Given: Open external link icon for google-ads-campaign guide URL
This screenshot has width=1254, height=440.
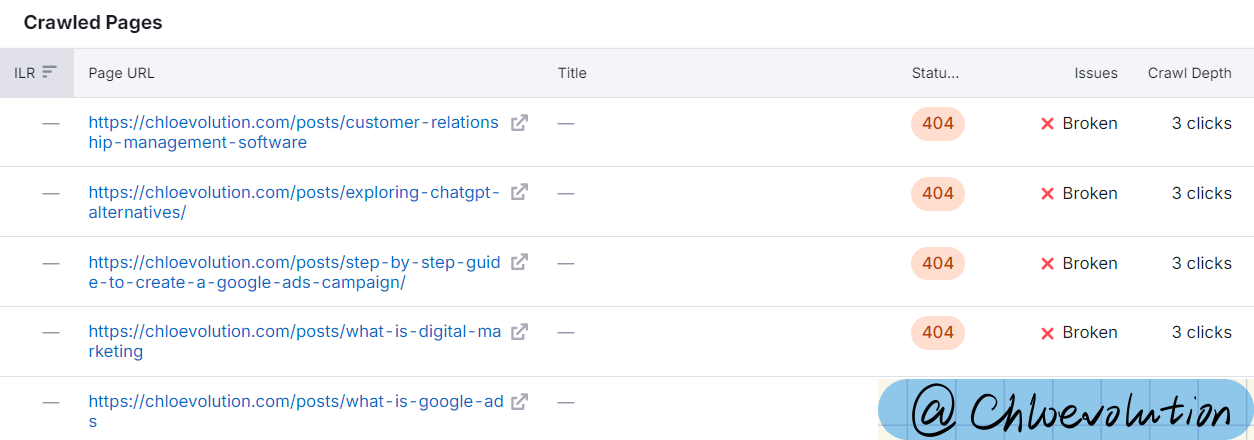Looking at the screenshot, I should point(519,262).
